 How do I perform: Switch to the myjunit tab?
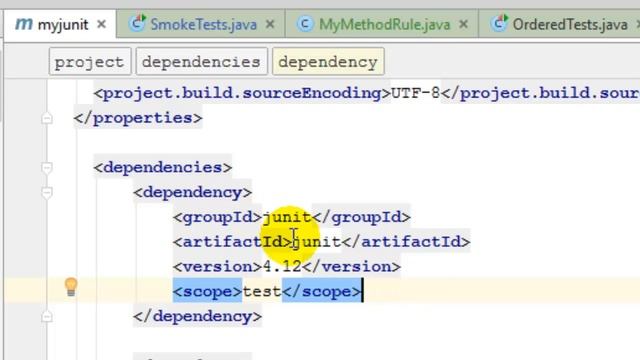(x=60, y=24)
